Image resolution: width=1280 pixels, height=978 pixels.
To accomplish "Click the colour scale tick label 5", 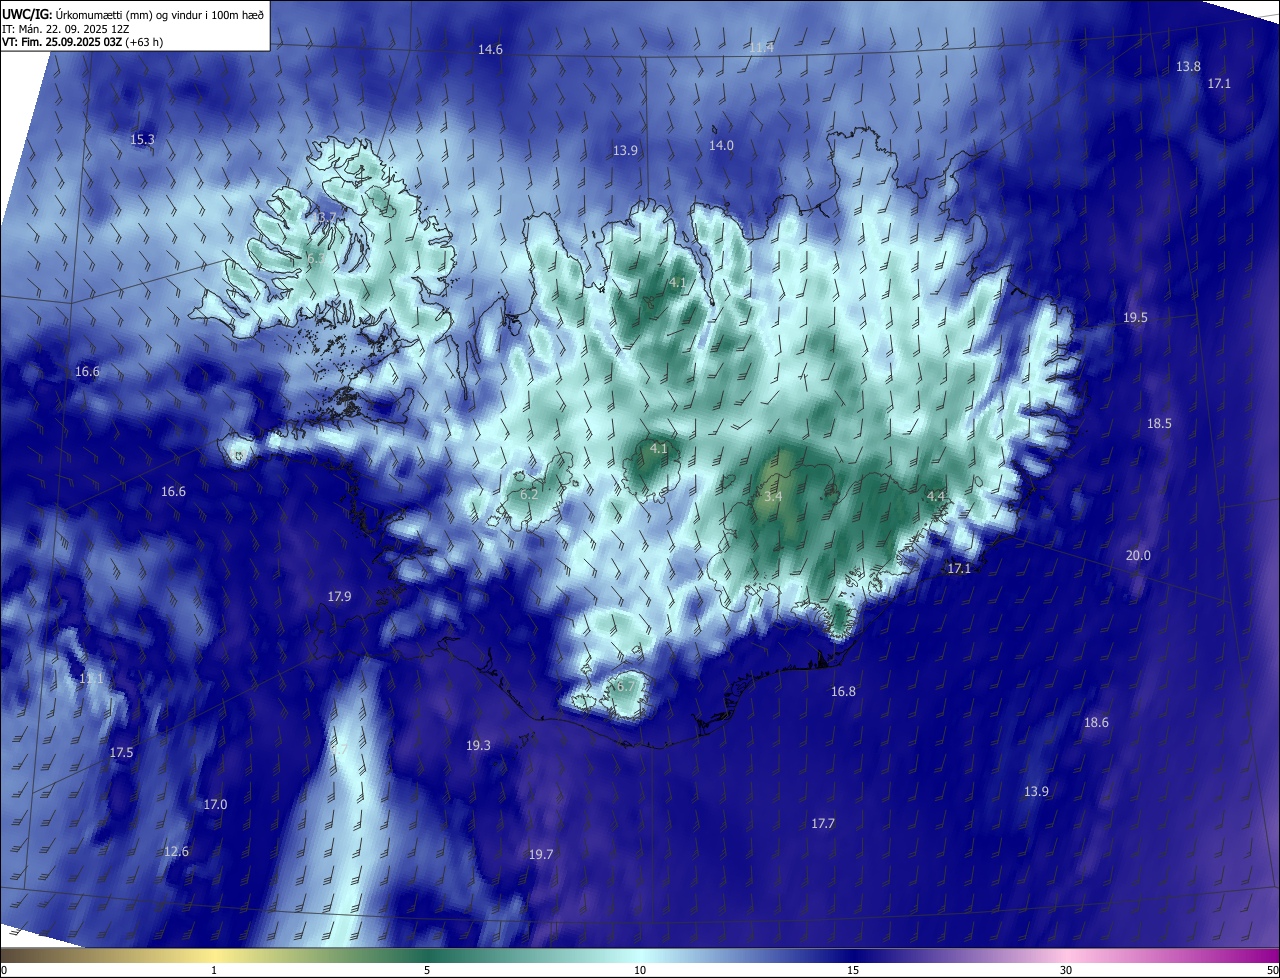I will (427, 970).
